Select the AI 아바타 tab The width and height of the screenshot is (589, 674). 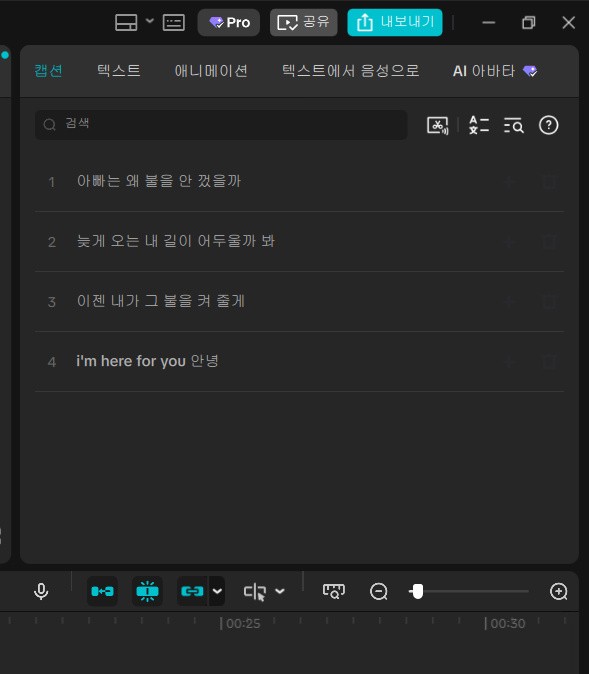pyautogui.click(x=495, y=70)
